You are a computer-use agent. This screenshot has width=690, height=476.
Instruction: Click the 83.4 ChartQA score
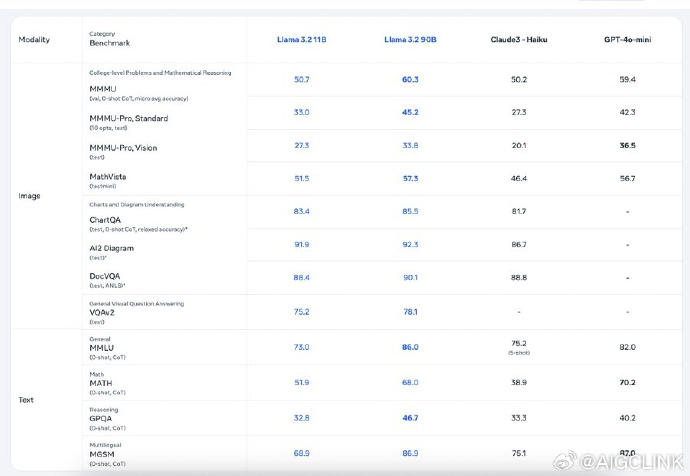[x=301, y=211]
